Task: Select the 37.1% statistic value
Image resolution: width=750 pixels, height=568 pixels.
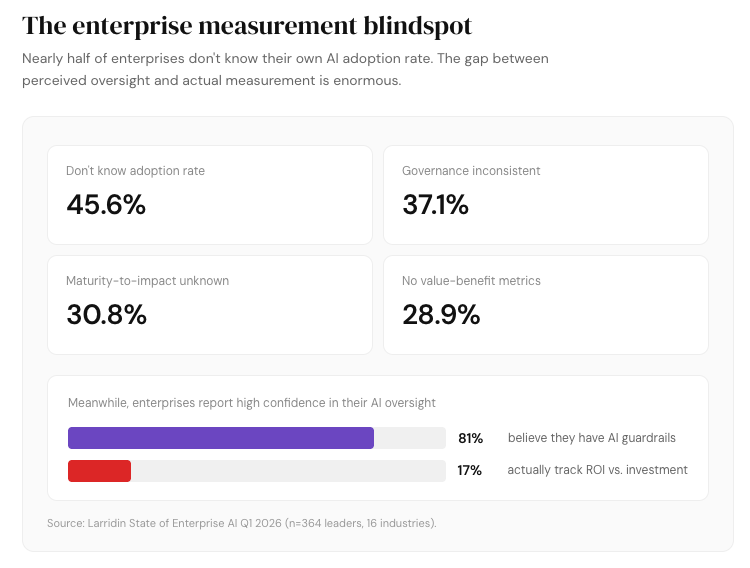Action: (435, 204)
